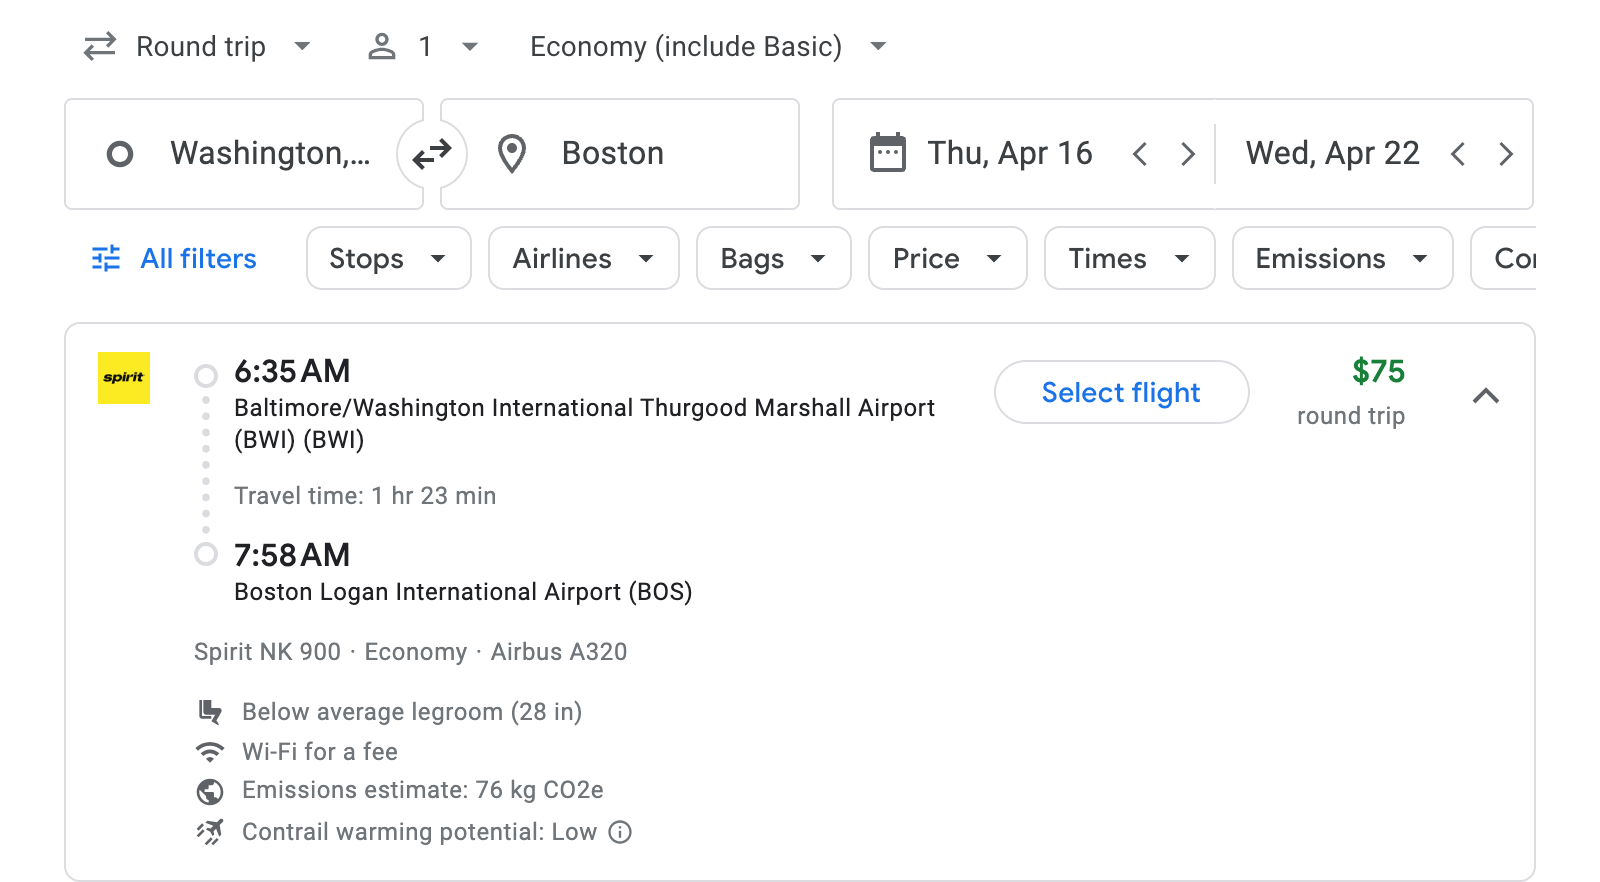Click the passenger person icon

coord(382,47)
